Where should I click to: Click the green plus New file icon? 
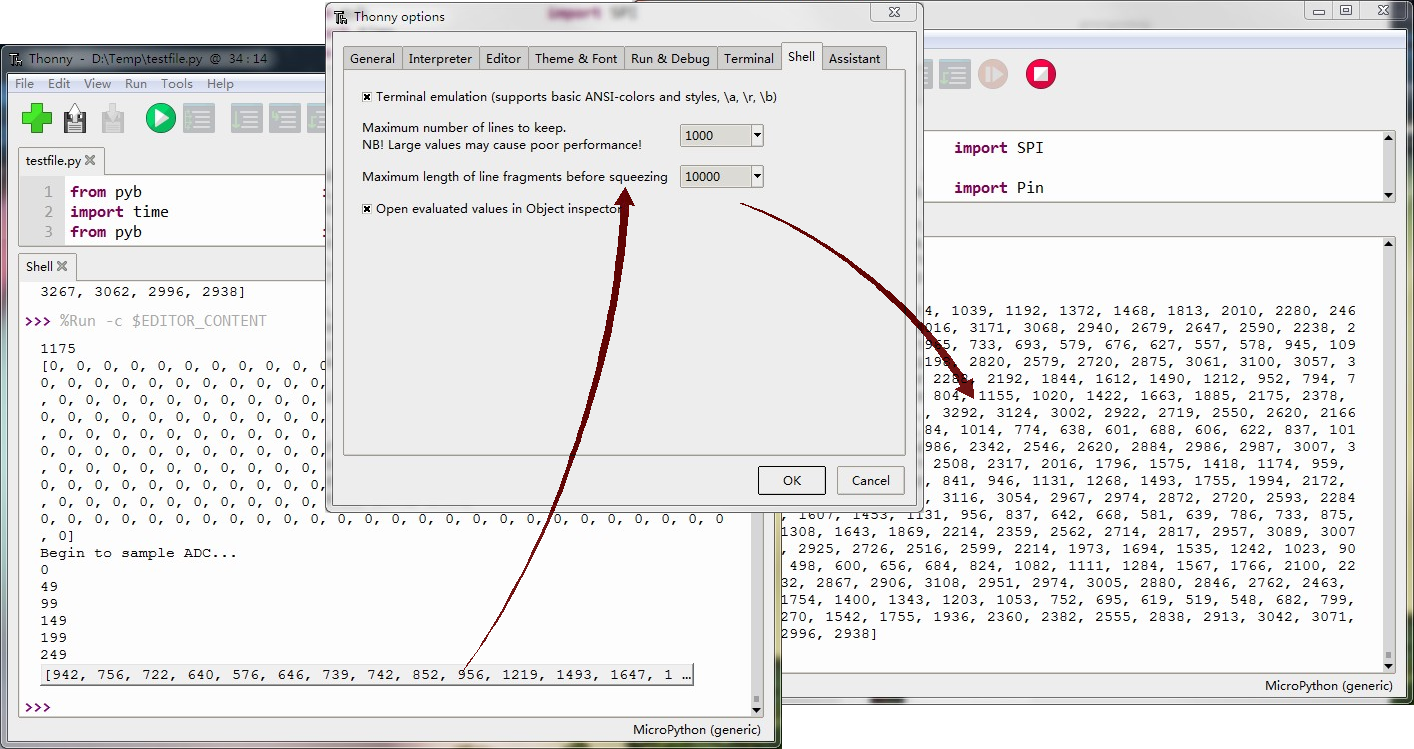37,118
